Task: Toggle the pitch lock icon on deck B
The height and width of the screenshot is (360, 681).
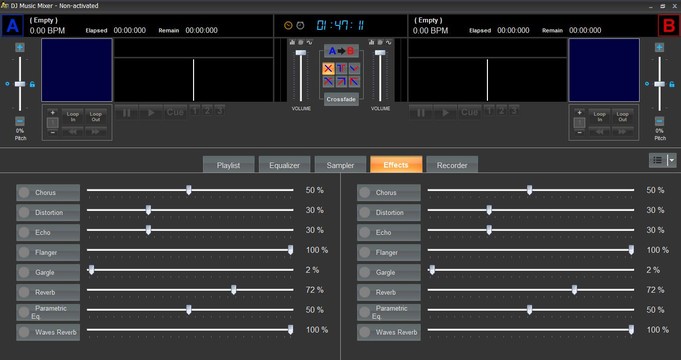Action: click(672, 84)
